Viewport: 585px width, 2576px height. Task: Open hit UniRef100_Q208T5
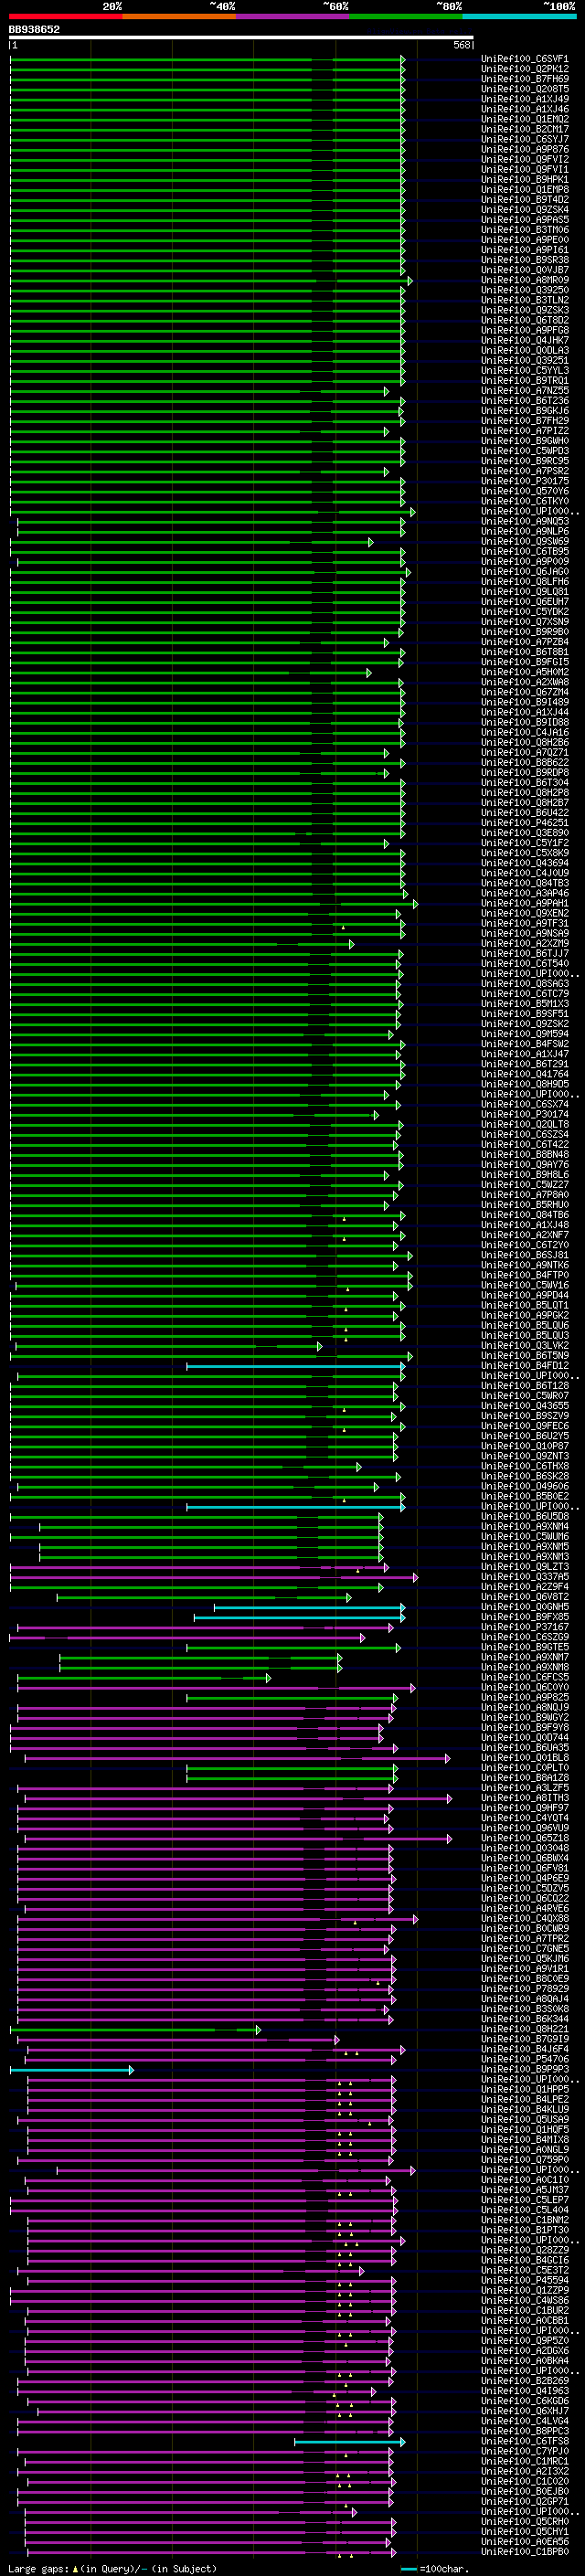pyautogui.click(x=525, y=89)
